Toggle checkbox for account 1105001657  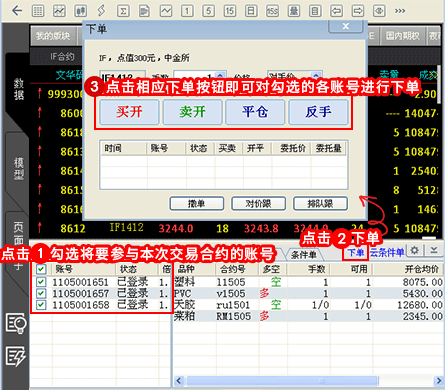tap(41, 293)
